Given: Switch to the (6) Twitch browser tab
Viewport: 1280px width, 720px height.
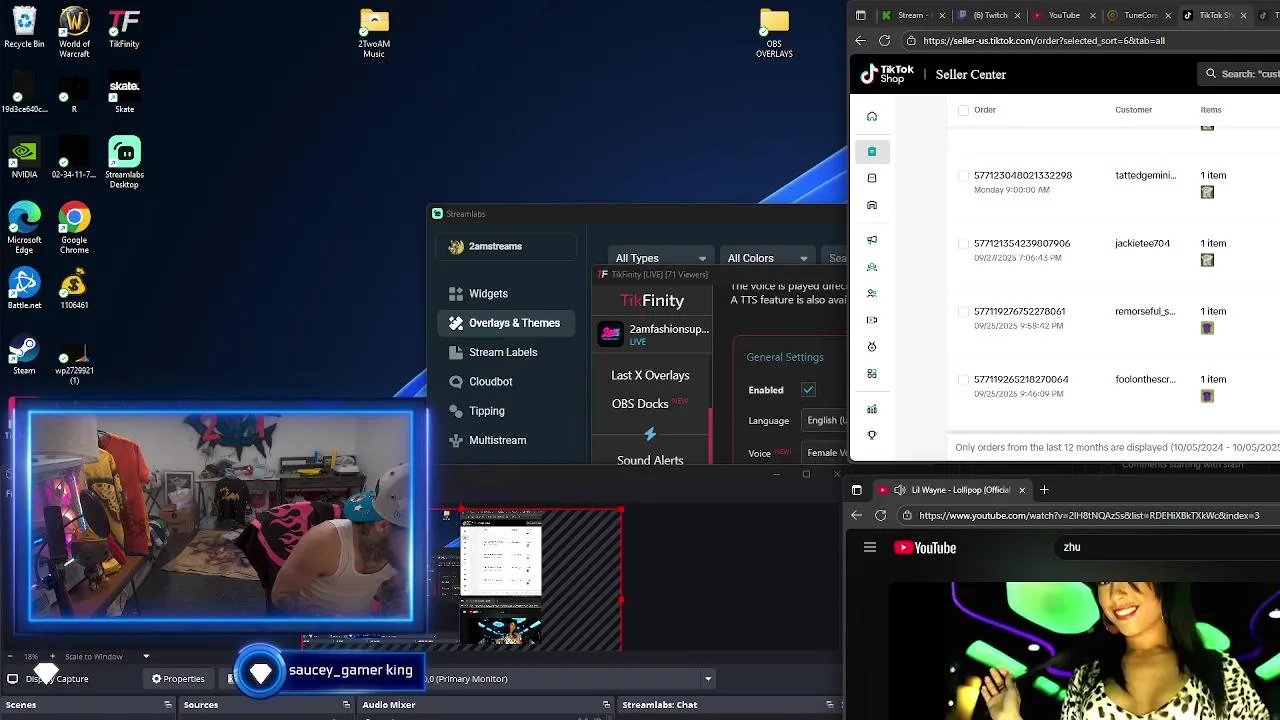Looking at the screenshot, I should point(989,15).
